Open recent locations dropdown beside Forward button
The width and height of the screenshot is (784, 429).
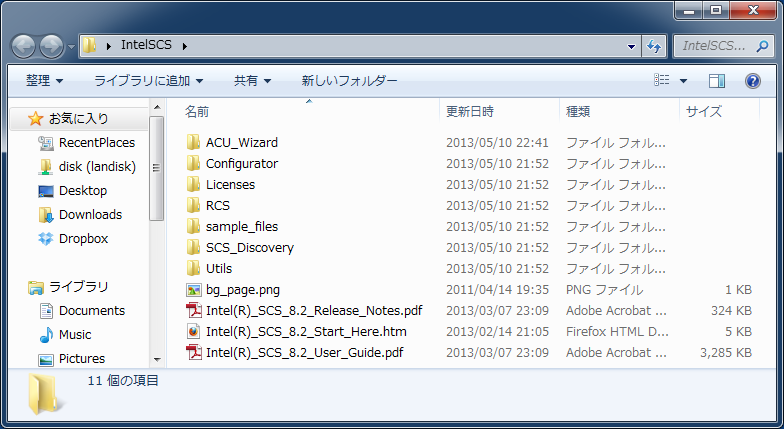click(71, 47)
